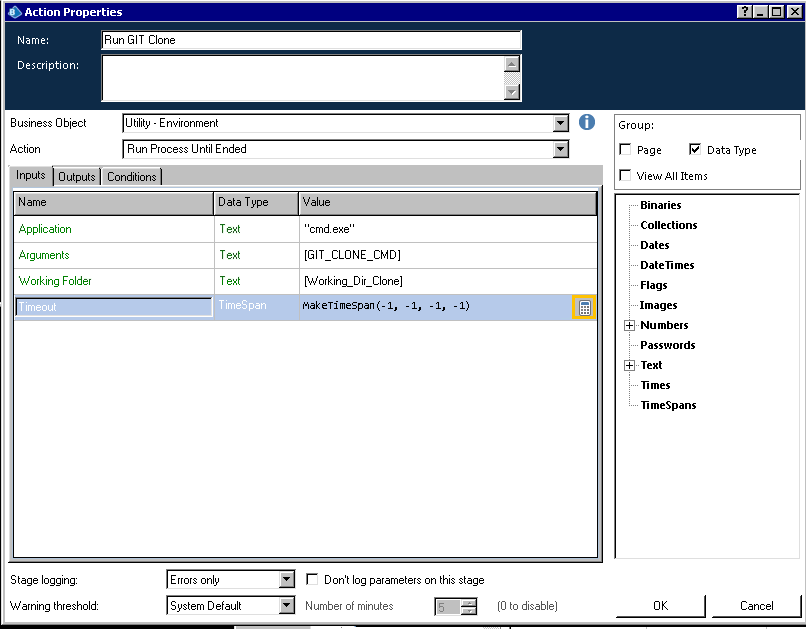Expand the Text tree node
Screen dimensions: 806x629
click(x=629, y=366)
